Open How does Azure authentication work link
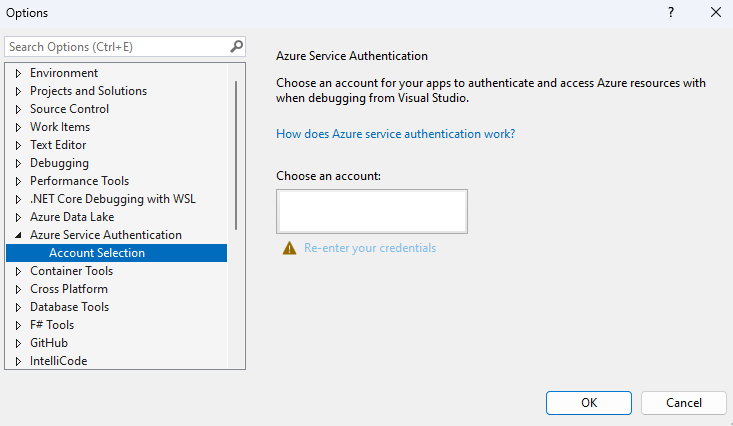The height and width of the screenshot is (426, 733). 395,133
